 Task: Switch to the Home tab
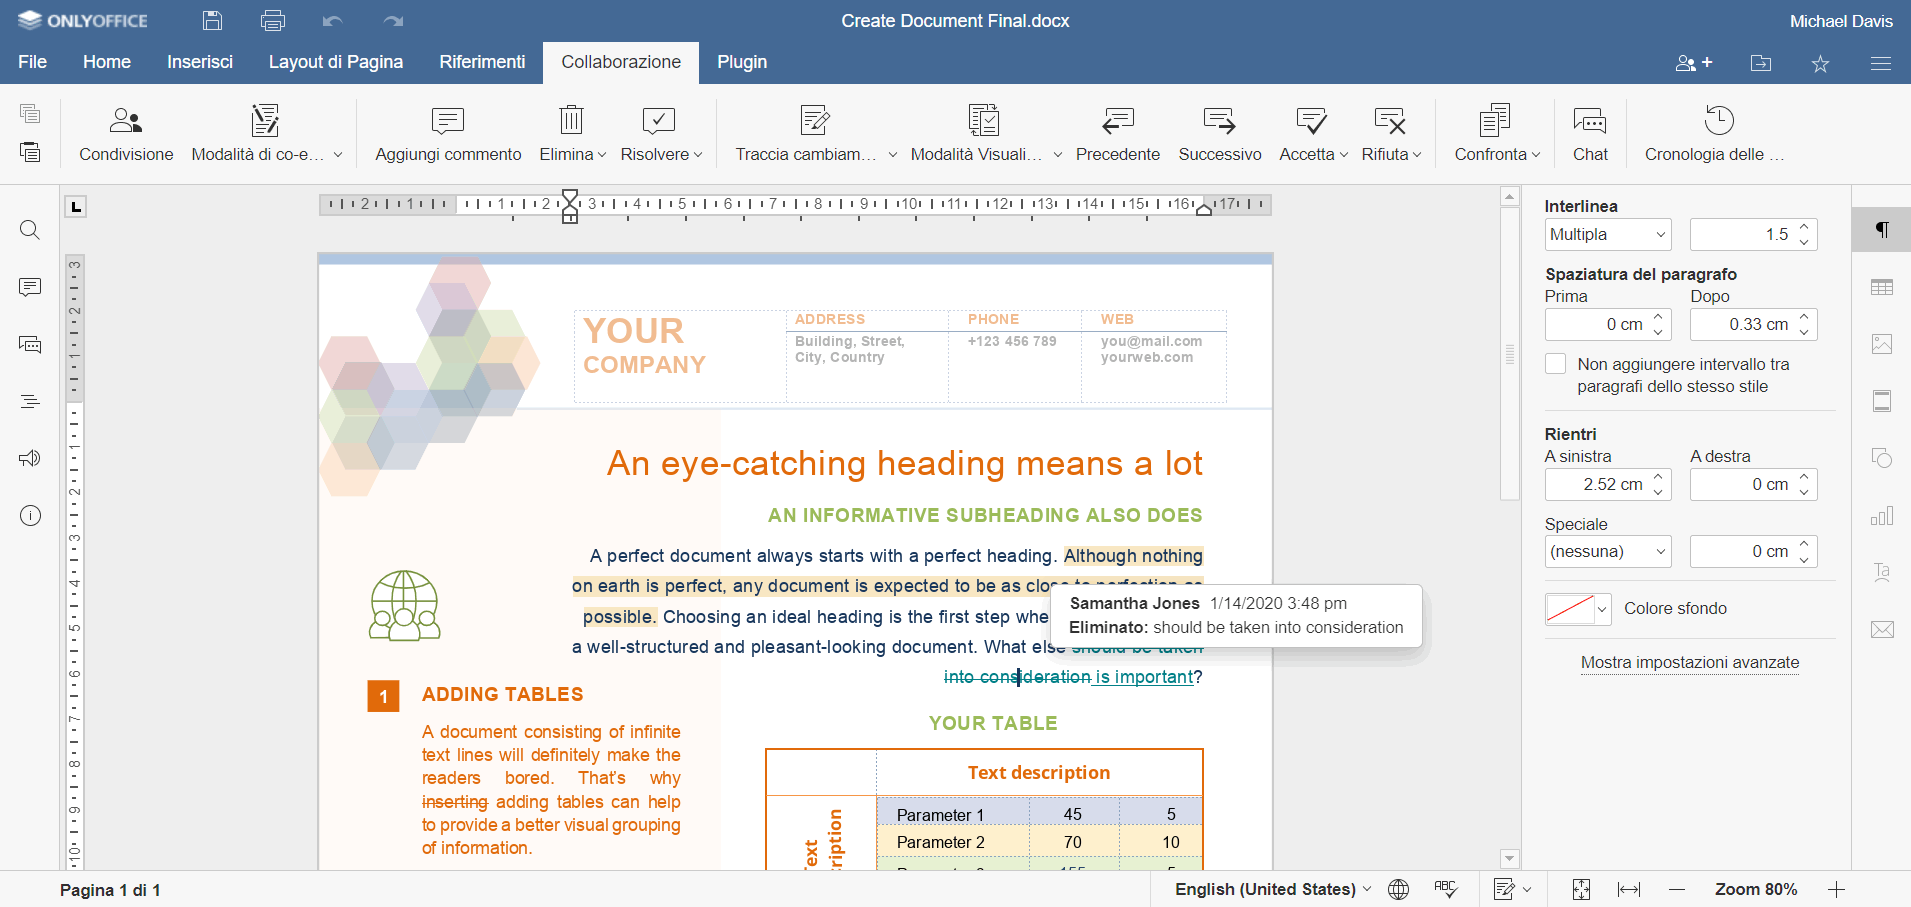pos(107,62)
